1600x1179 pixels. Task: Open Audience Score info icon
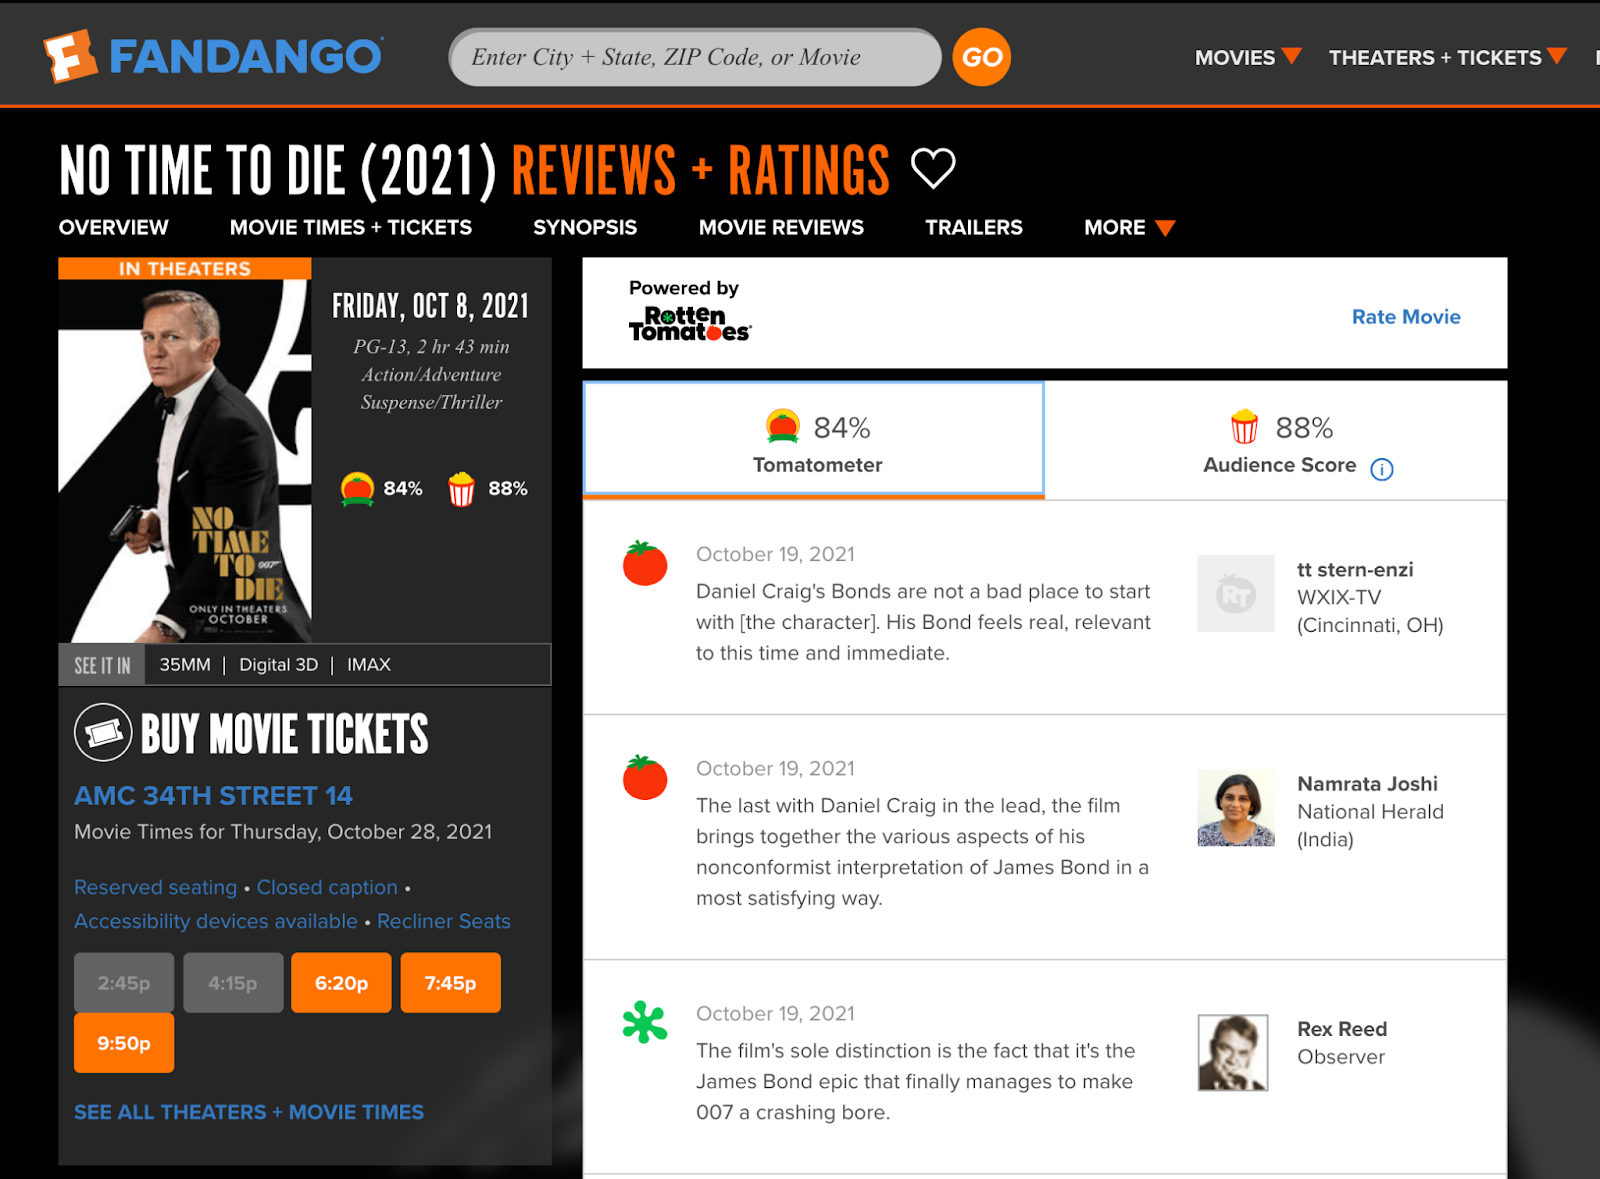tap(1382, 469)
